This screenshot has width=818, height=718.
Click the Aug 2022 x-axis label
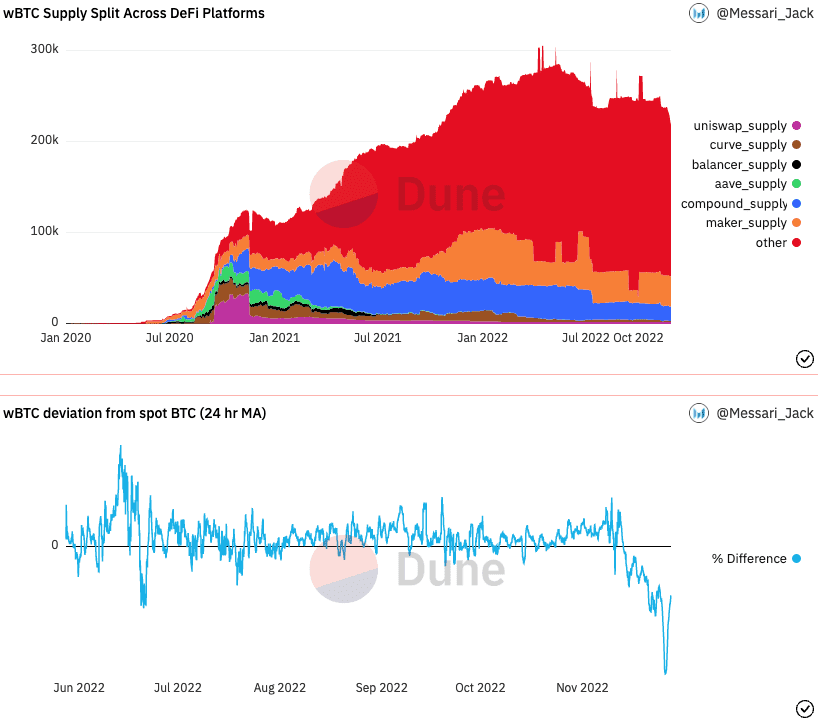click(280, 688)
